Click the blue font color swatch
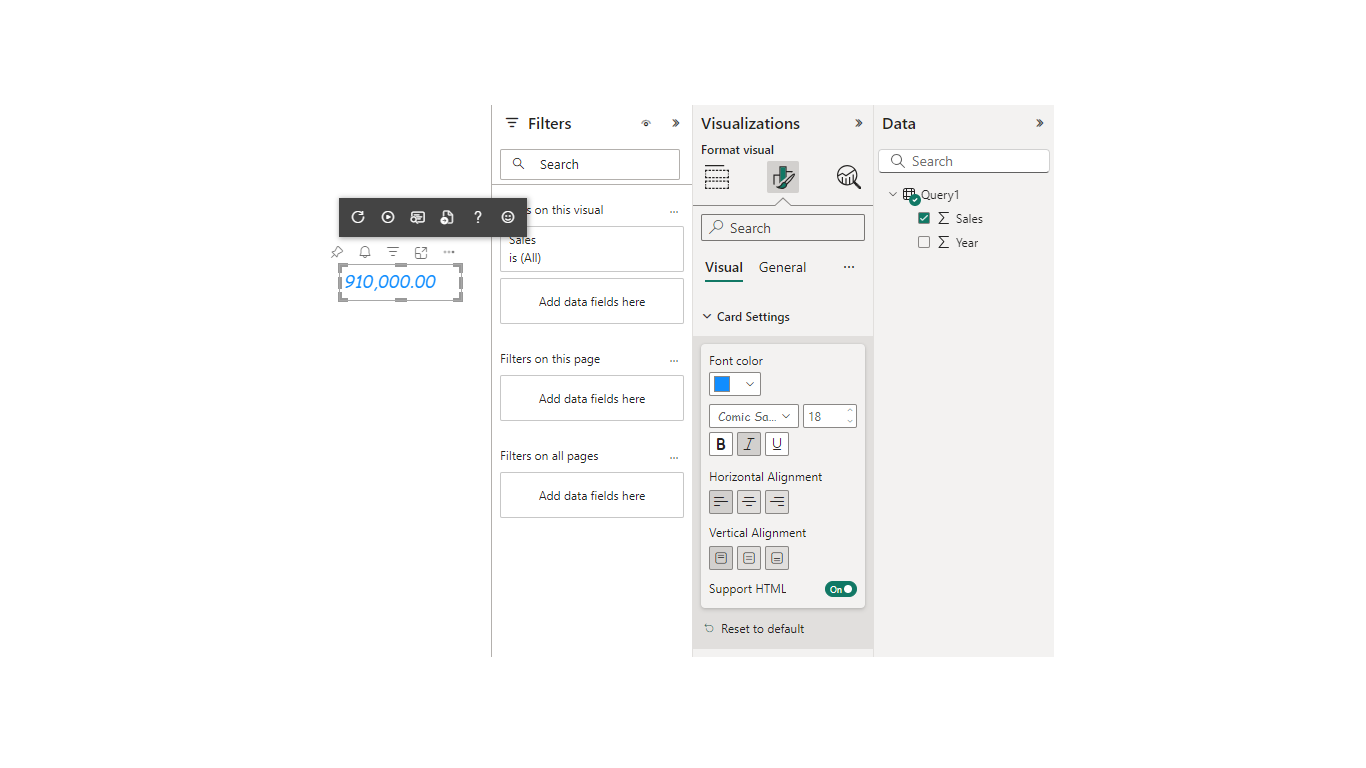 pyautogui.click(x=722, y=384)
